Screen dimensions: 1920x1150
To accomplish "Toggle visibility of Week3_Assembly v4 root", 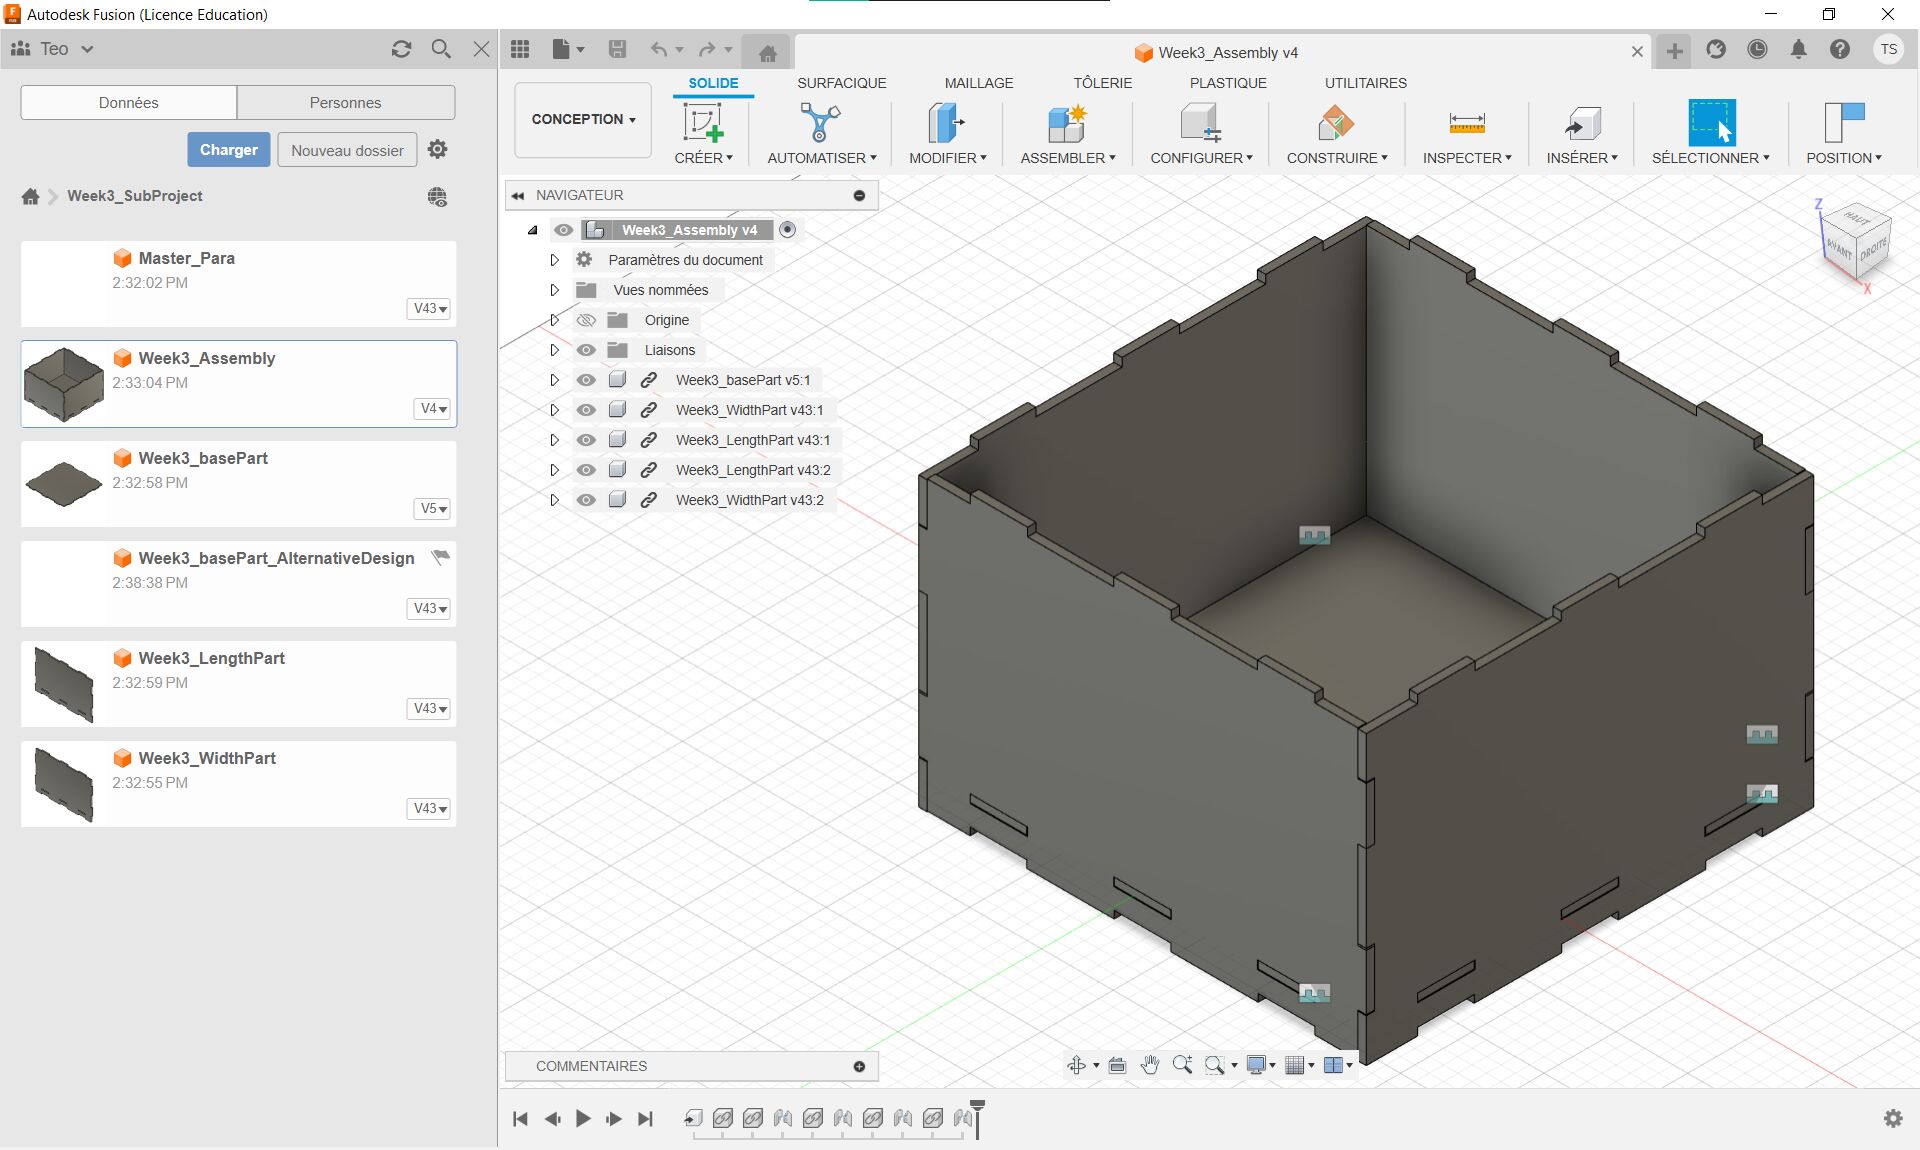I will [x=564, y=230].
